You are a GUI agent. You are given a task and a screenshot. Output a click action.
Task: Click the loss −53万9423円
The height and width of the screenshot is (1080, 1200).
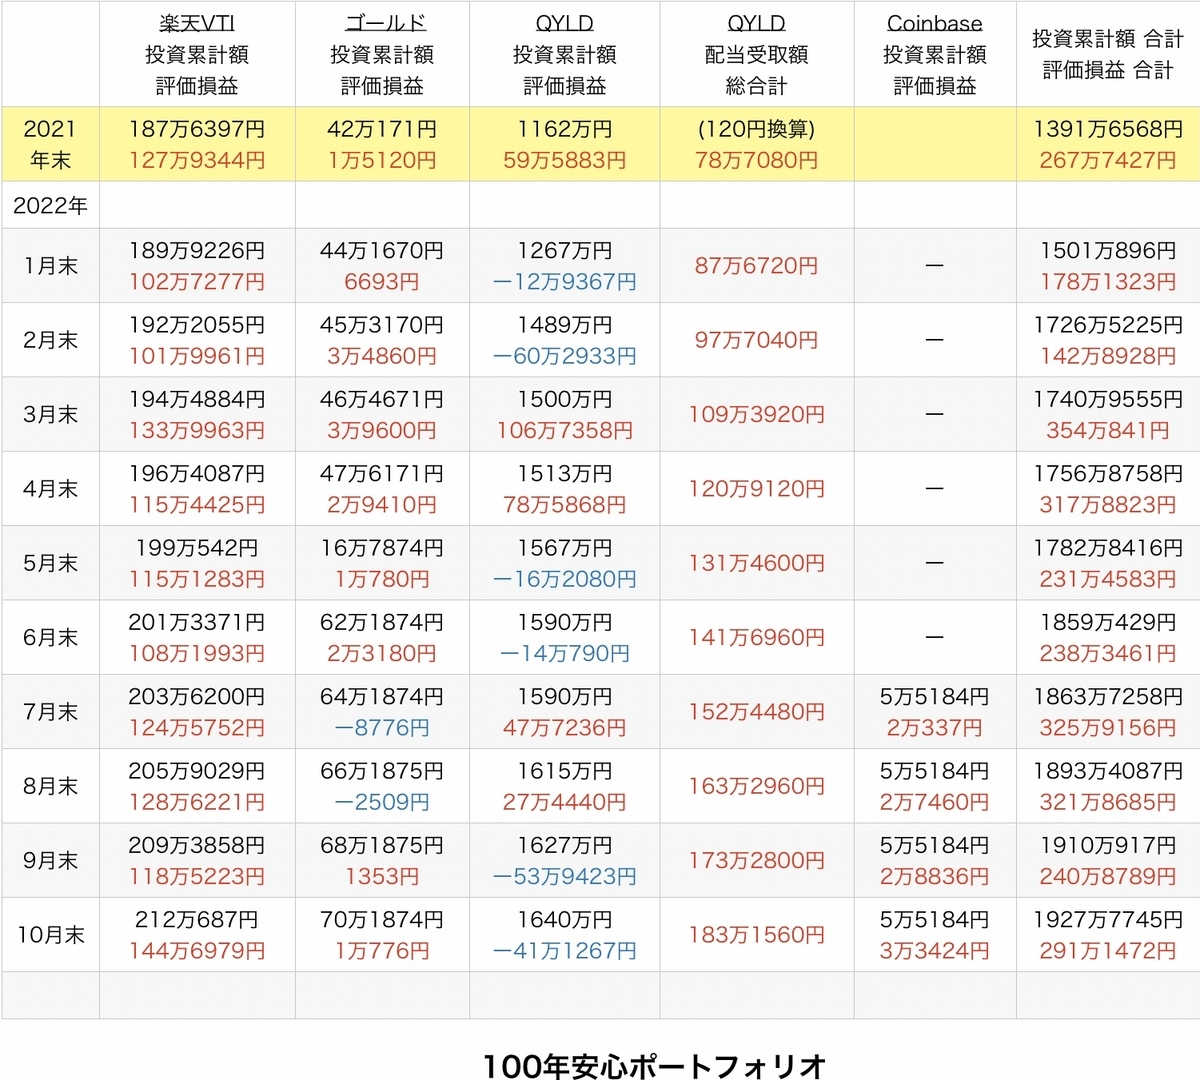pyautogui.click(x=565, y=876)
